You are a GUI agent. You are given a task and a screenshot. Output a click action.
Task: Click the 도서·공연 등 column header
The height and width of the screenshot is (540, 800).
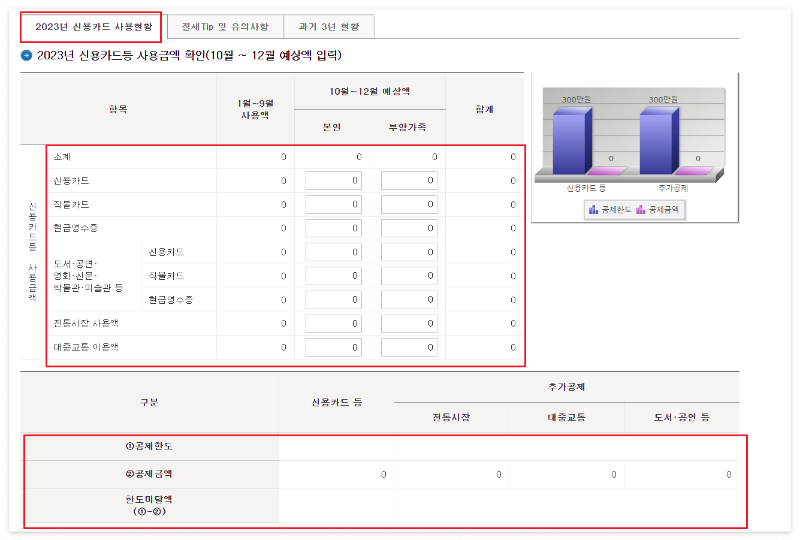point(682,418)
